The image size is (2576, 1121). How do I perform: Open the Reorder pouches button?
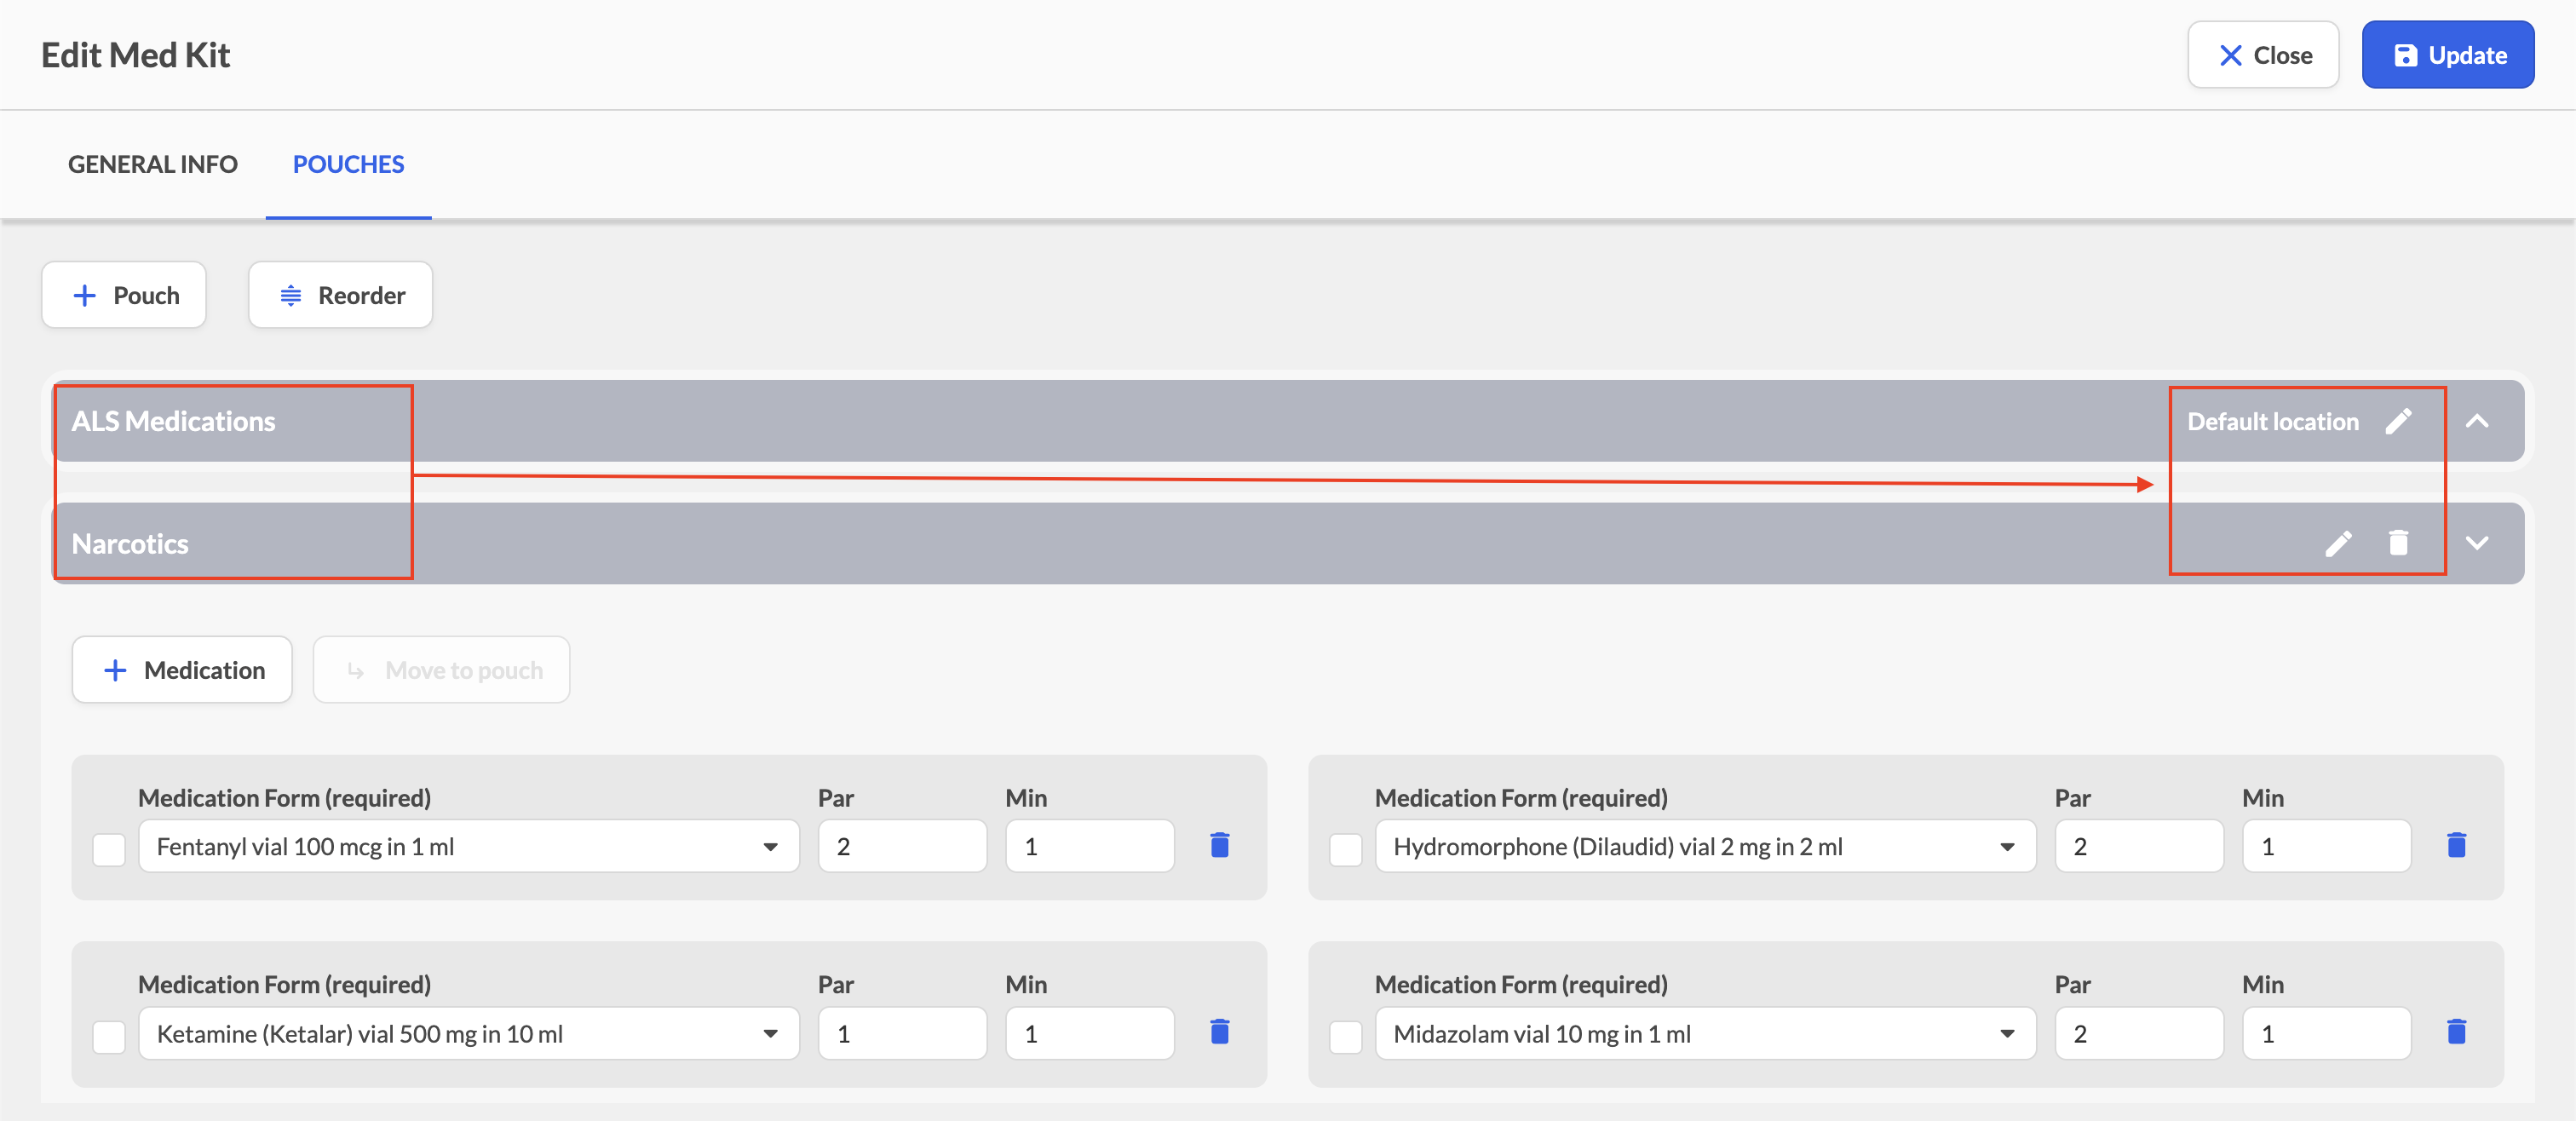340,295
